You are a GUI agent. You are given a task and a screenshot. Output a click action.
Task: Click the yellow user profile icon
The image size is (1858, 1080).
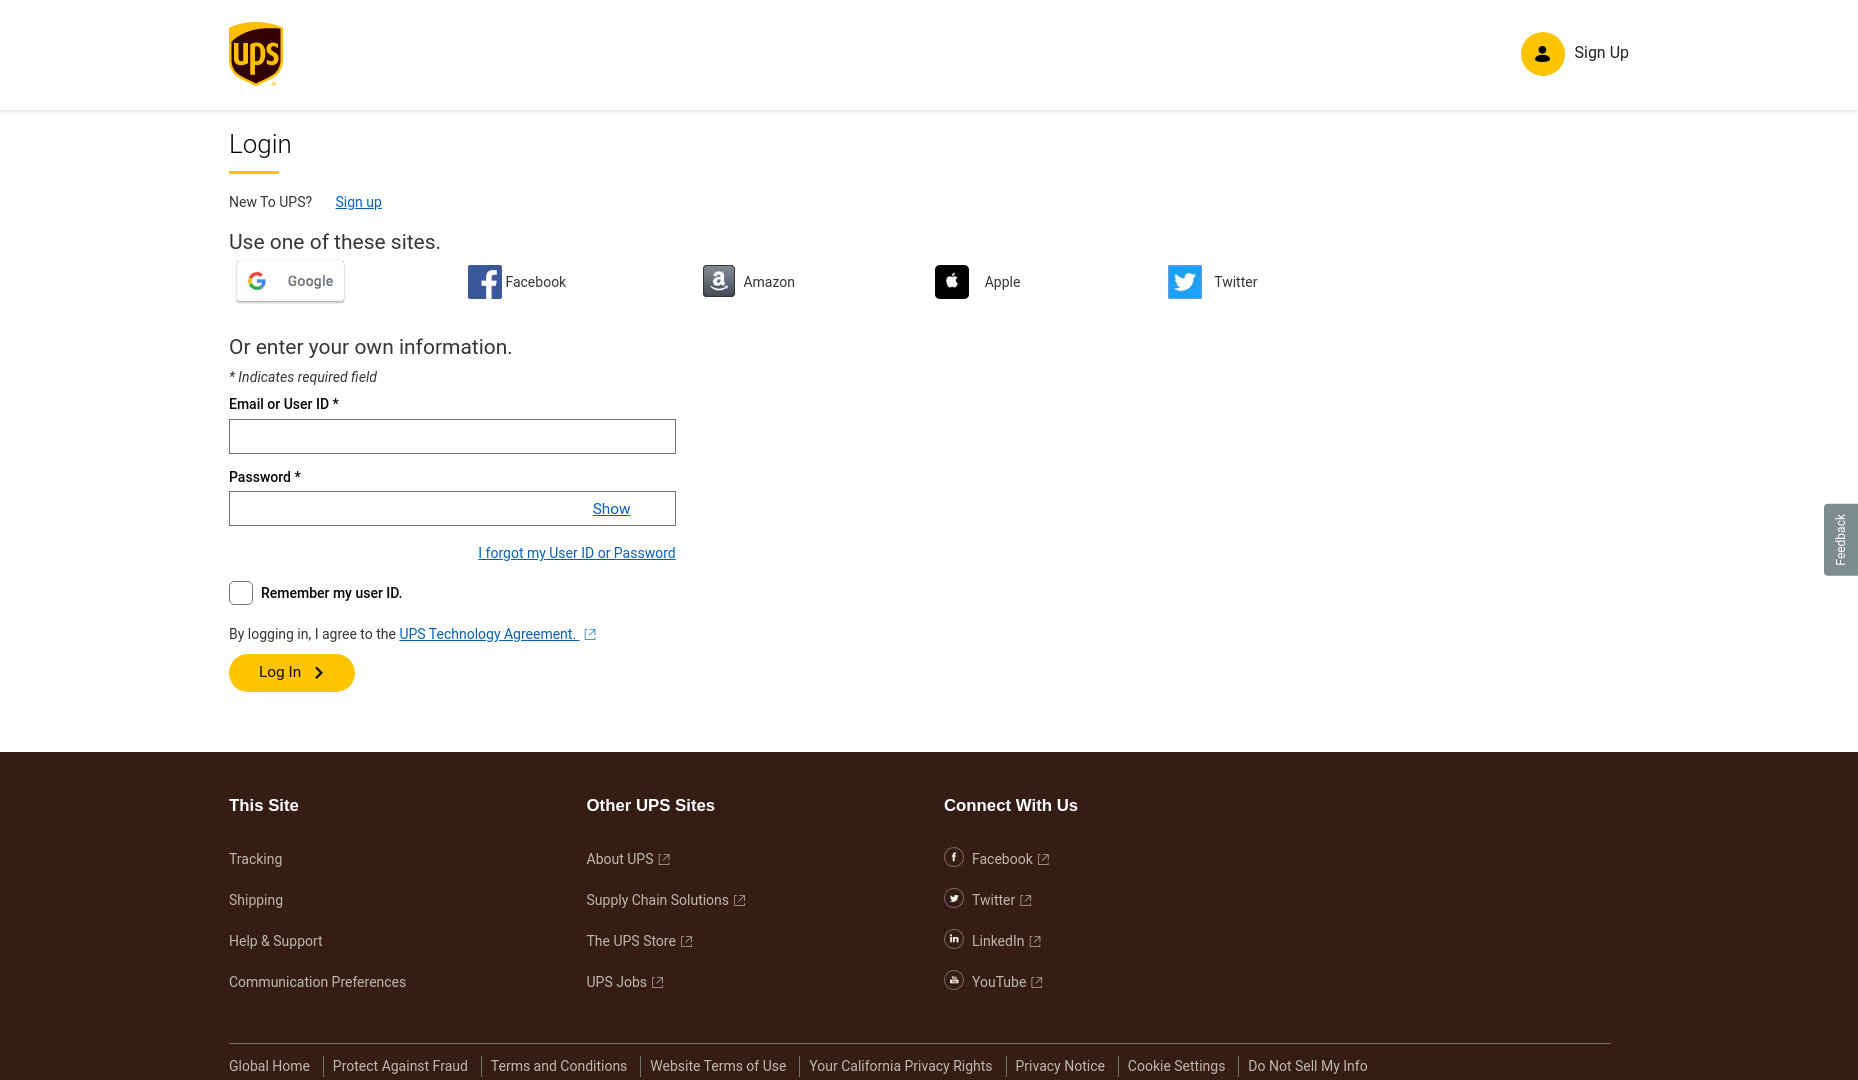1542,54
